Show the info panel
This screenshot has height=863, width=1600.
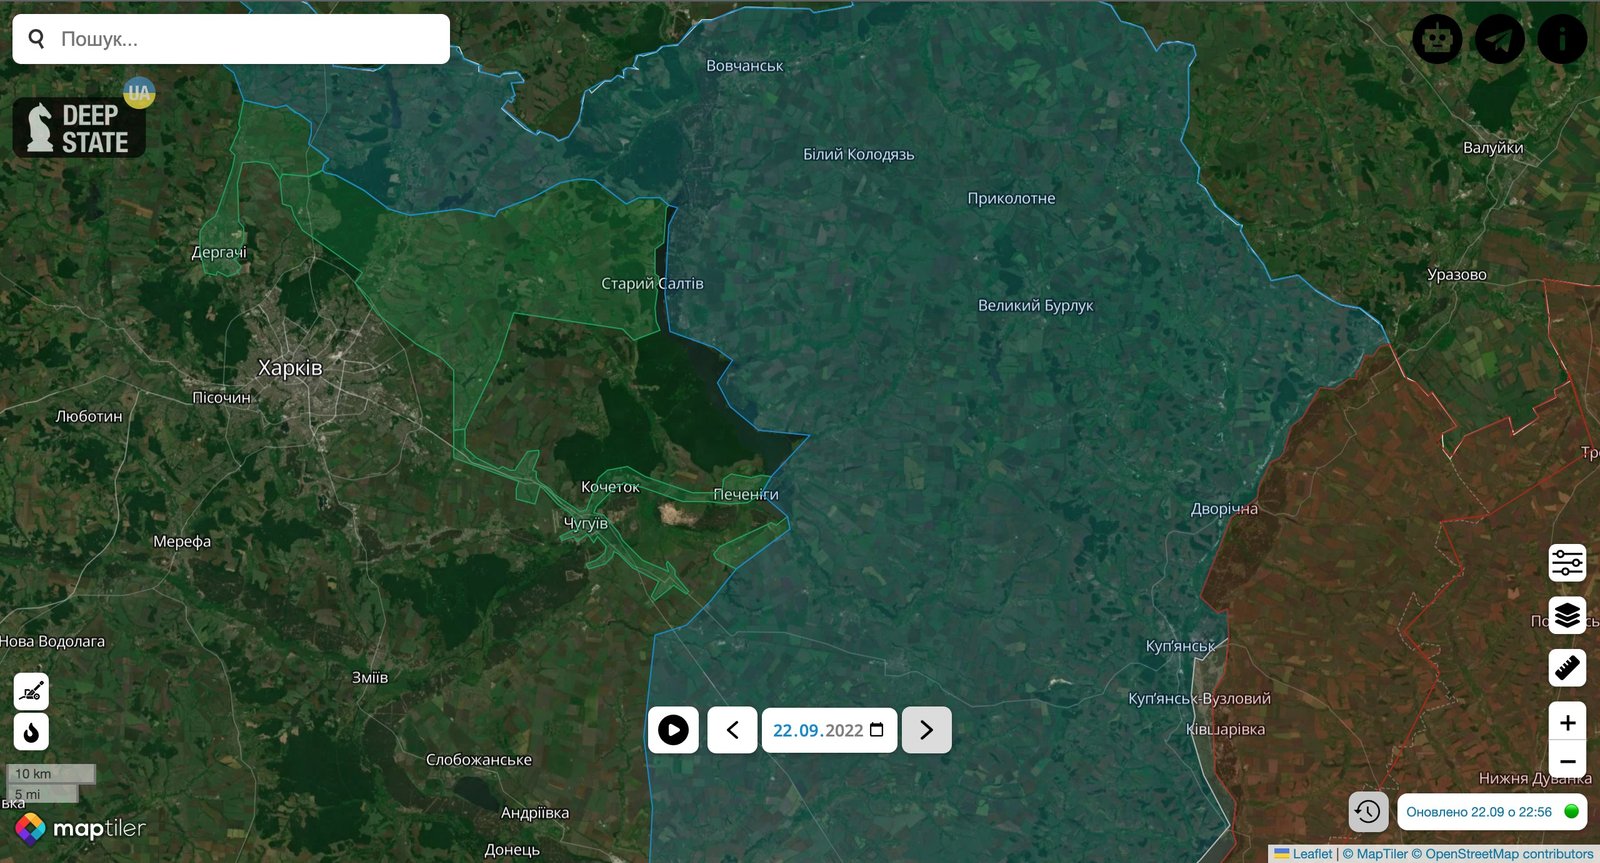pos(1562,39)
